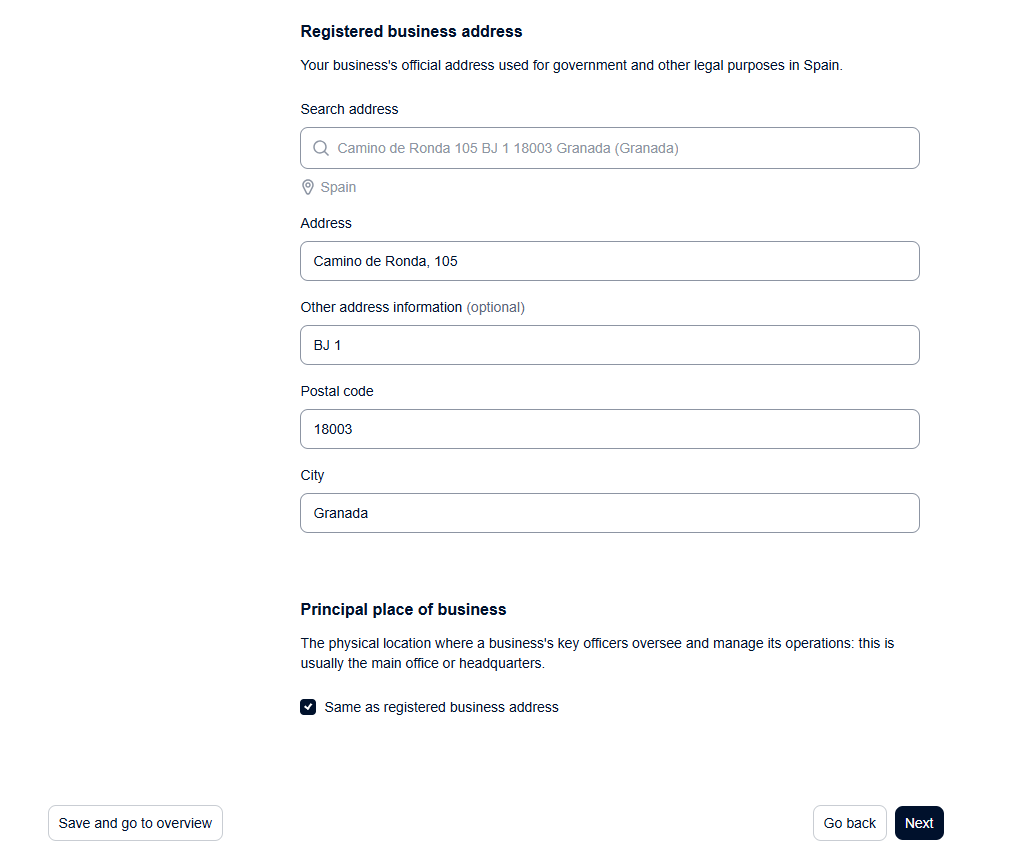Click the Spain country label
Image resolution: width=1028 pixels, height=862 pixels.
338,187
